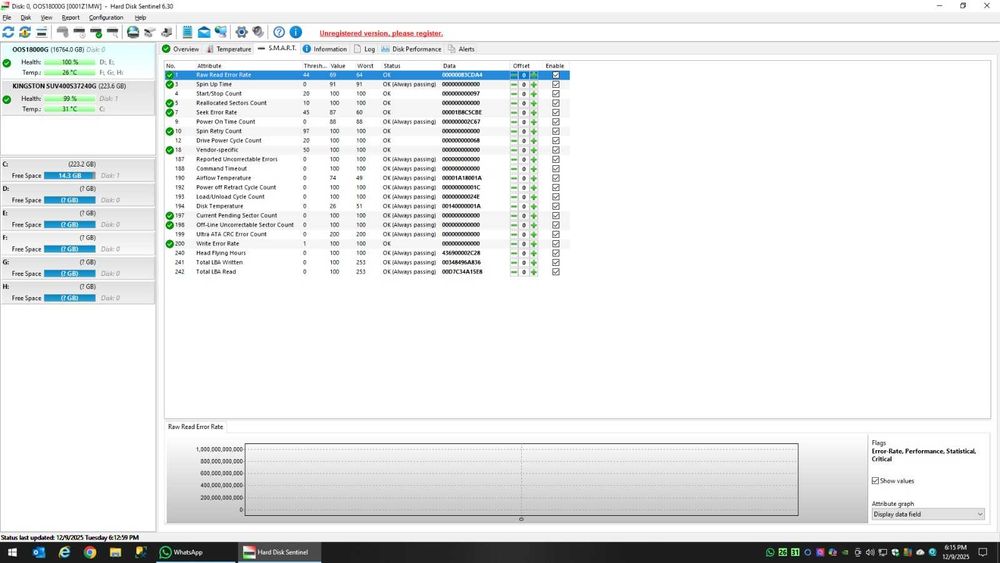Increase offset for Seek Error Rate
1000x563 pixels.
click(x=534, y=112)
